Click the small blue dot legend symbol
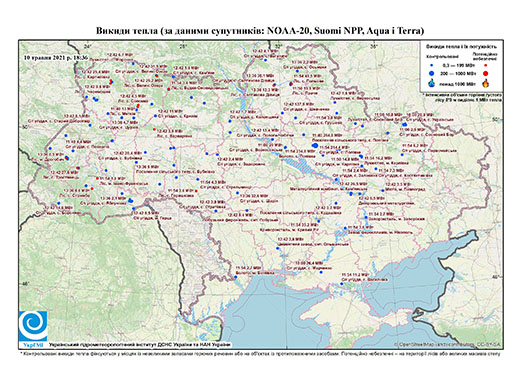Image resolution: width=520 pixels, height=368 pixels. (431, 66)
